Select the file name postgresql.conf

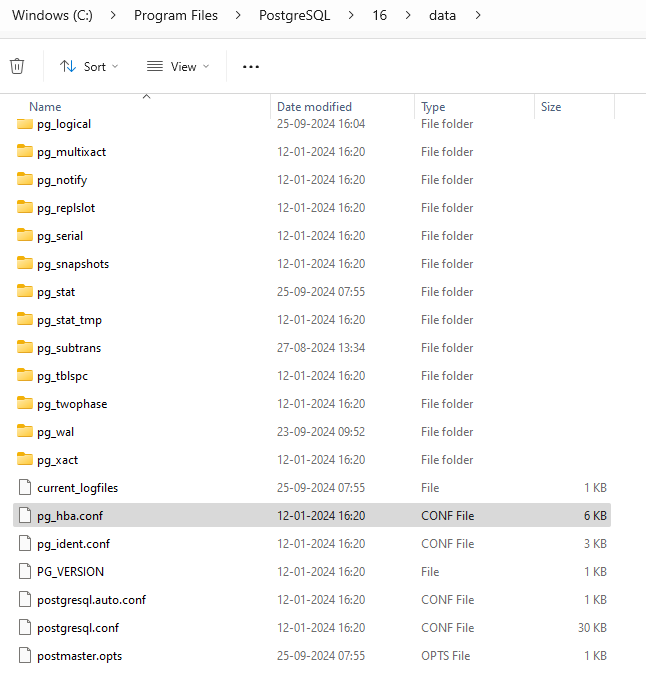tap(78, 628)
